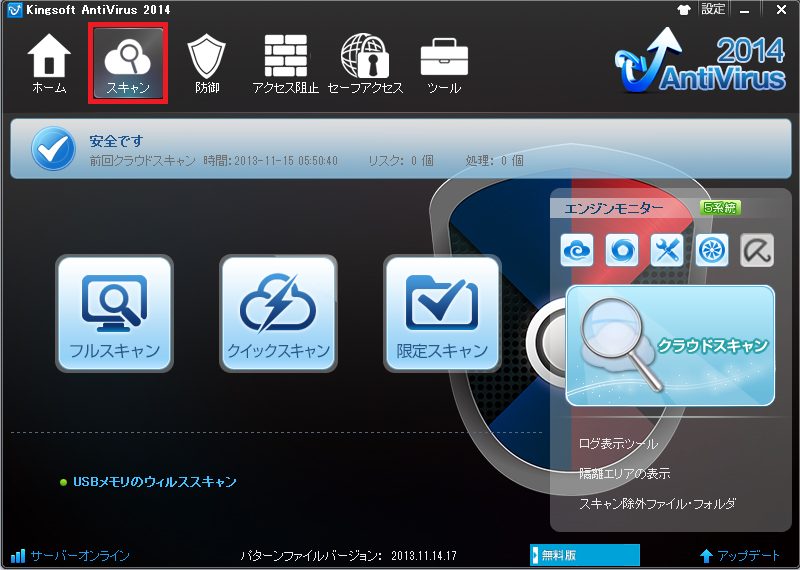Start a クイックスキャン (Quick Scan)
This screenshot has height=570, width=800.
[279, 313]
